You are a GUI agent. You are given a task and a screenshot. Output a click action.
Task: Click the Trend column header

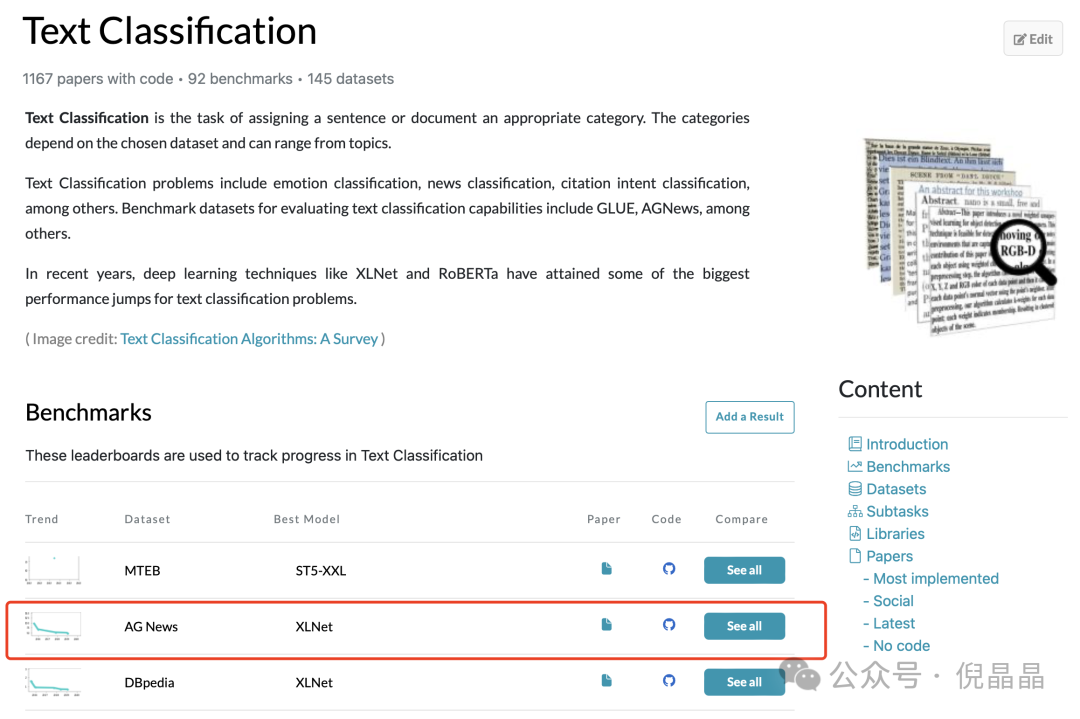pos(41,519)
